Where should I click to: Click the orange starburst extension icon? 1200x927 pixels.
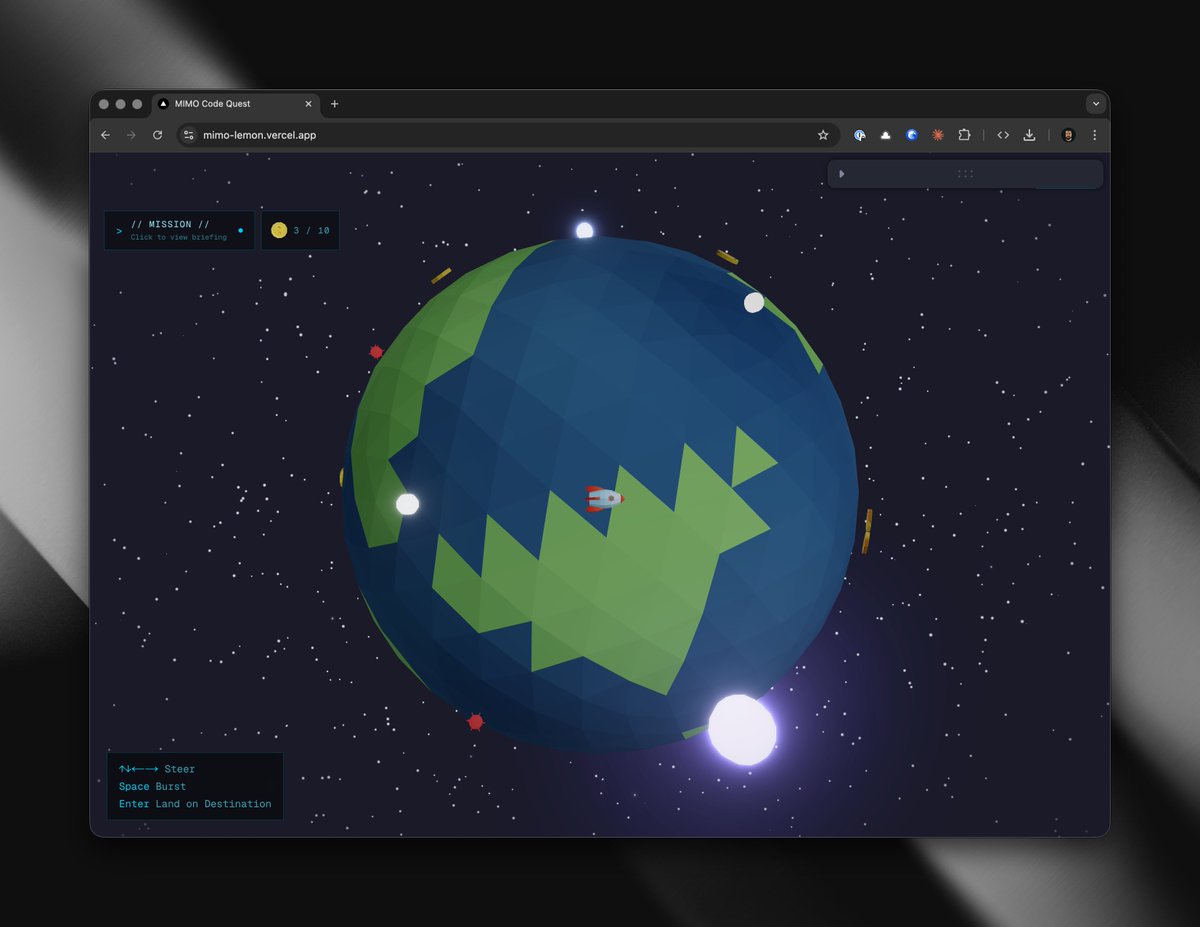click(938, 135)
